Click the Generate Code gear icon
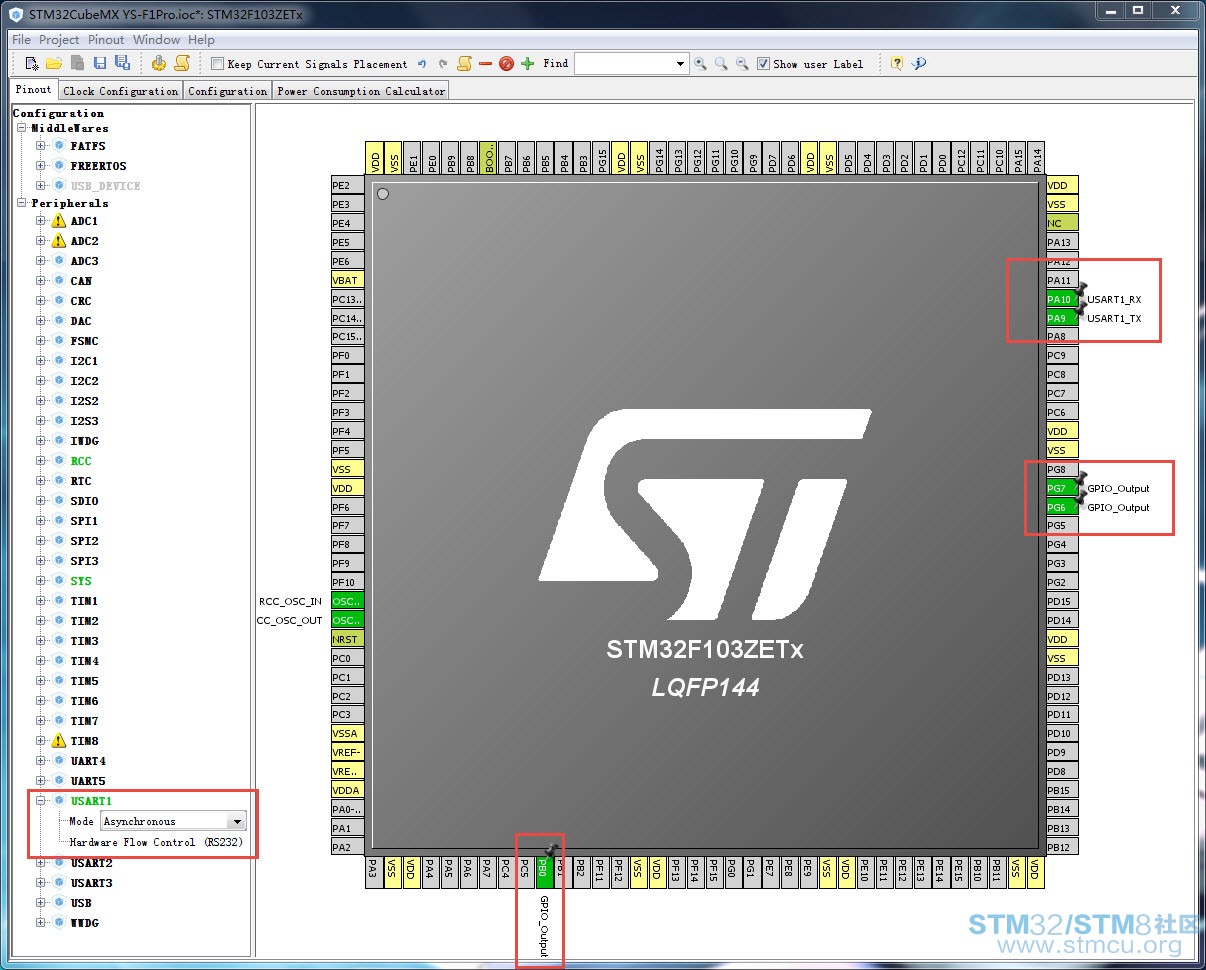The image size is (1206, 970). click(159, 63)
